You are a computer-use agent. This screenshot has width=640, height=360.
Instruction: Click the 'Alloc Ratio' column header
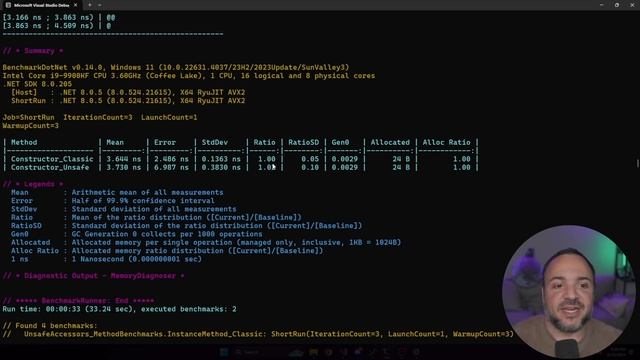pyautogui.click(x=447, y=142)
